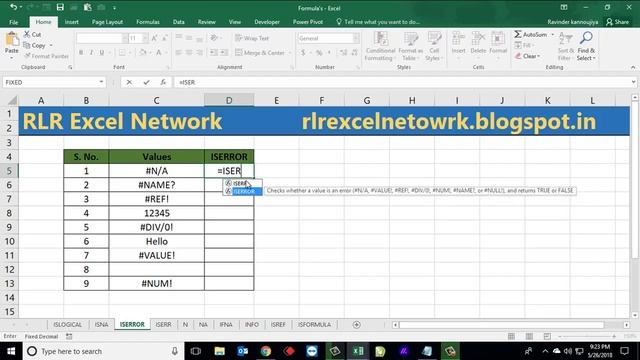Click the Clear eraser icon
Image resolution: width=640 pixels, height=360 pixels.
pos(518,56)
